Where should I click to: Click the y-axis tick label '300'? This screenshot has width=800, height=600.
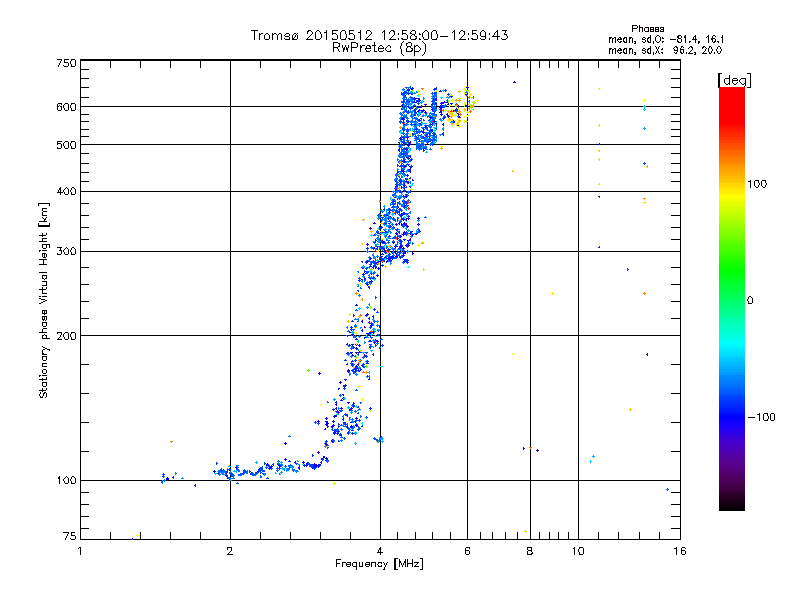pos(67,251)
